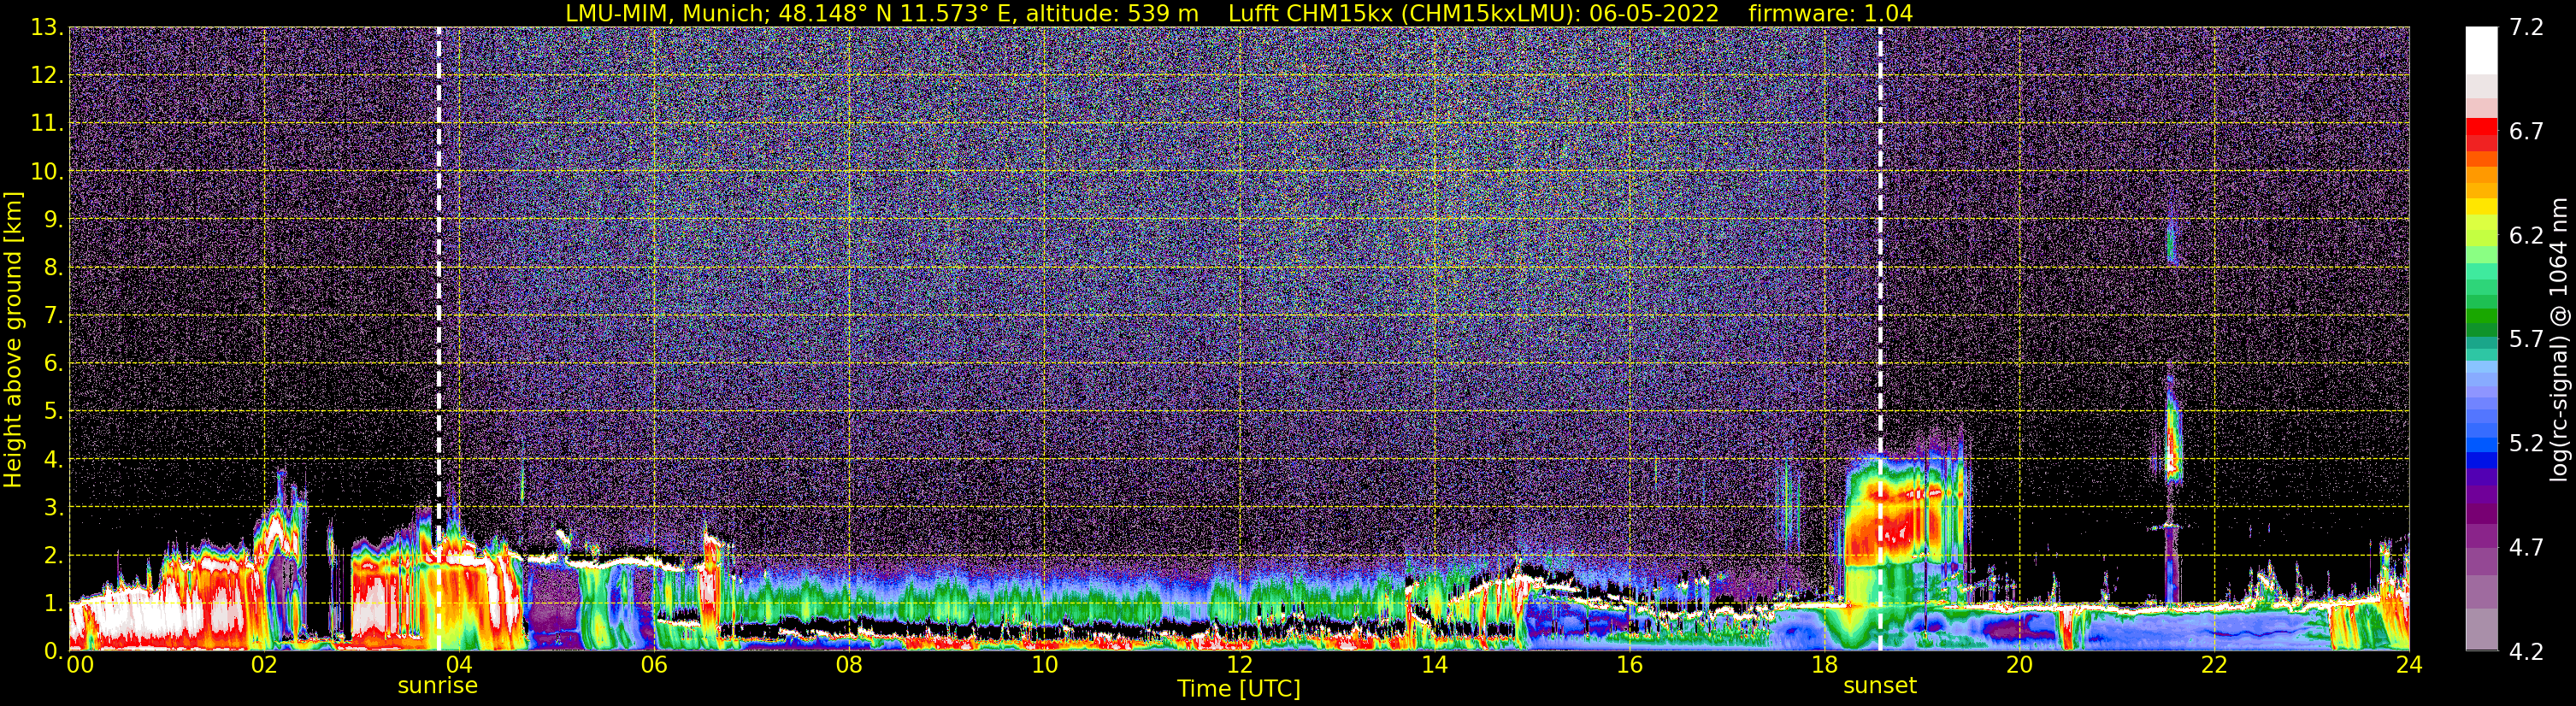The height and width of the screenshot is (706, 2576).
Task: Click the height axis tick label 13
Action: point(47,28)
